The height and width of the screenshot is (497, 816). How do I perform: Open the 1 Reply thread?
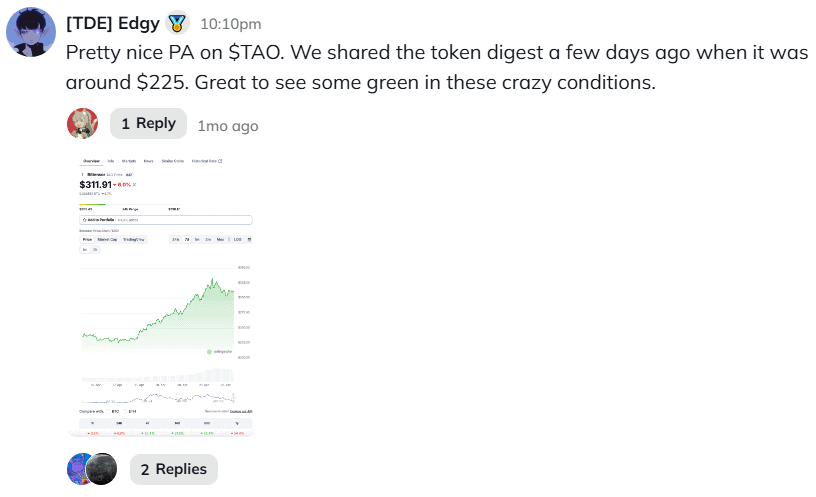pyautogui.click(x=148, y=124)
